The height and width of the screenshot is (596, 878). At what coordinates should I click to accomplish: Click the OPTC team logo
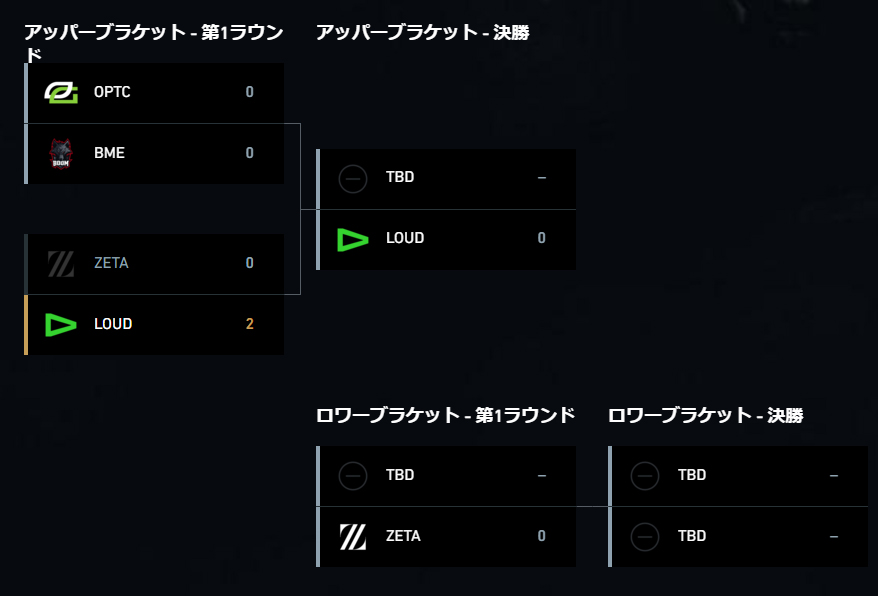(x=61, y=93)
